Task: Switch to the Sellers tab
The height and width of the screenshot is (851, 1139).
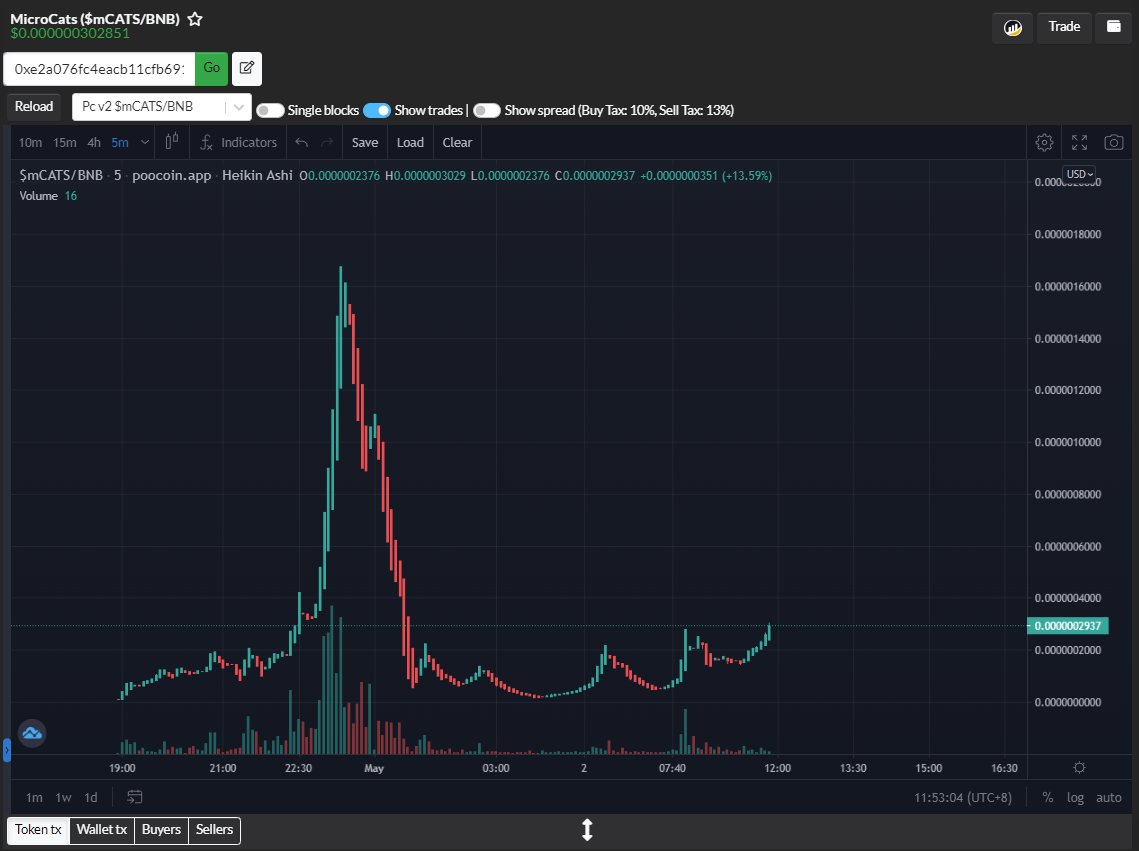Action: point(214,830)
